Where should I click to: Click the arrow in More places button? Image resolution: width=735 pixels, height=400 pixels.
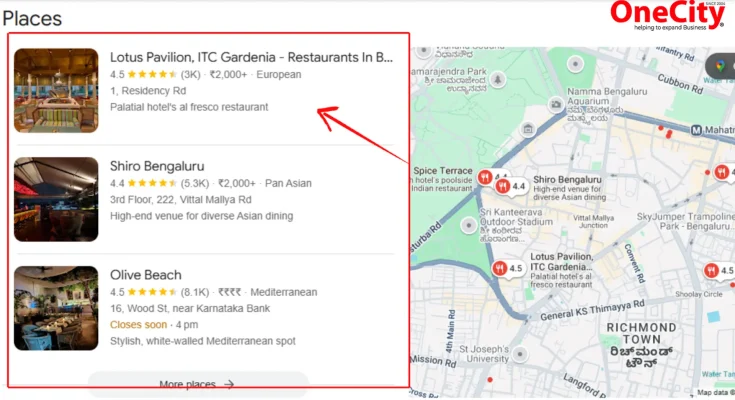click(x=229, y=384)
